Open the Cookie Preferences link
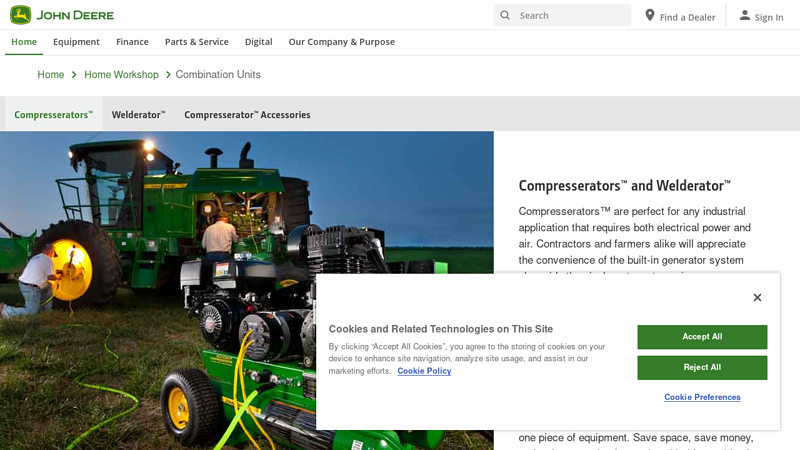 click(702, 397)
